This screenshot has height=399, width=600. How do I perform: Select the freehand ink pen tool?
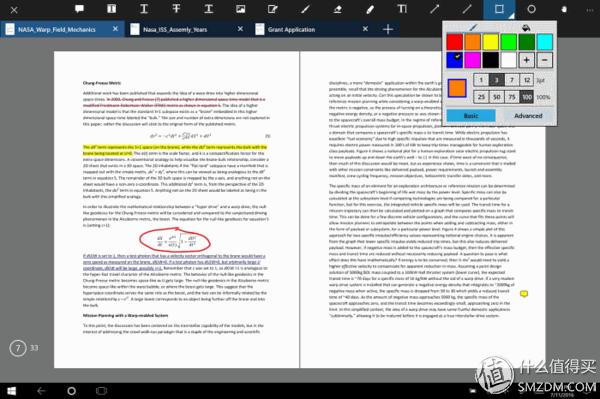click(305, 9)
